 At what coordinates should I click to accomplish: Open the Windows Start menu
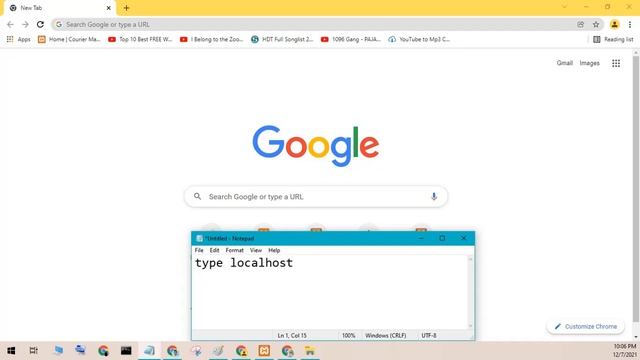[x=11, y=351]
